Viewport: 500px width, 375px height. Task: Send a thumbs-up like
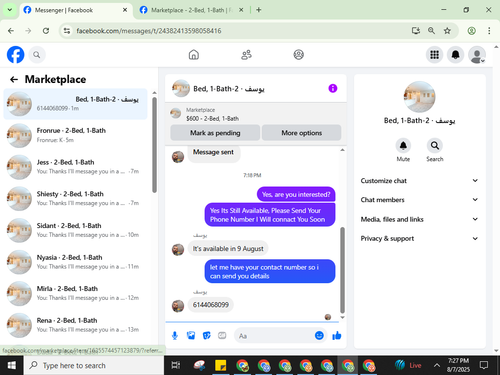(x=337, y=336)
